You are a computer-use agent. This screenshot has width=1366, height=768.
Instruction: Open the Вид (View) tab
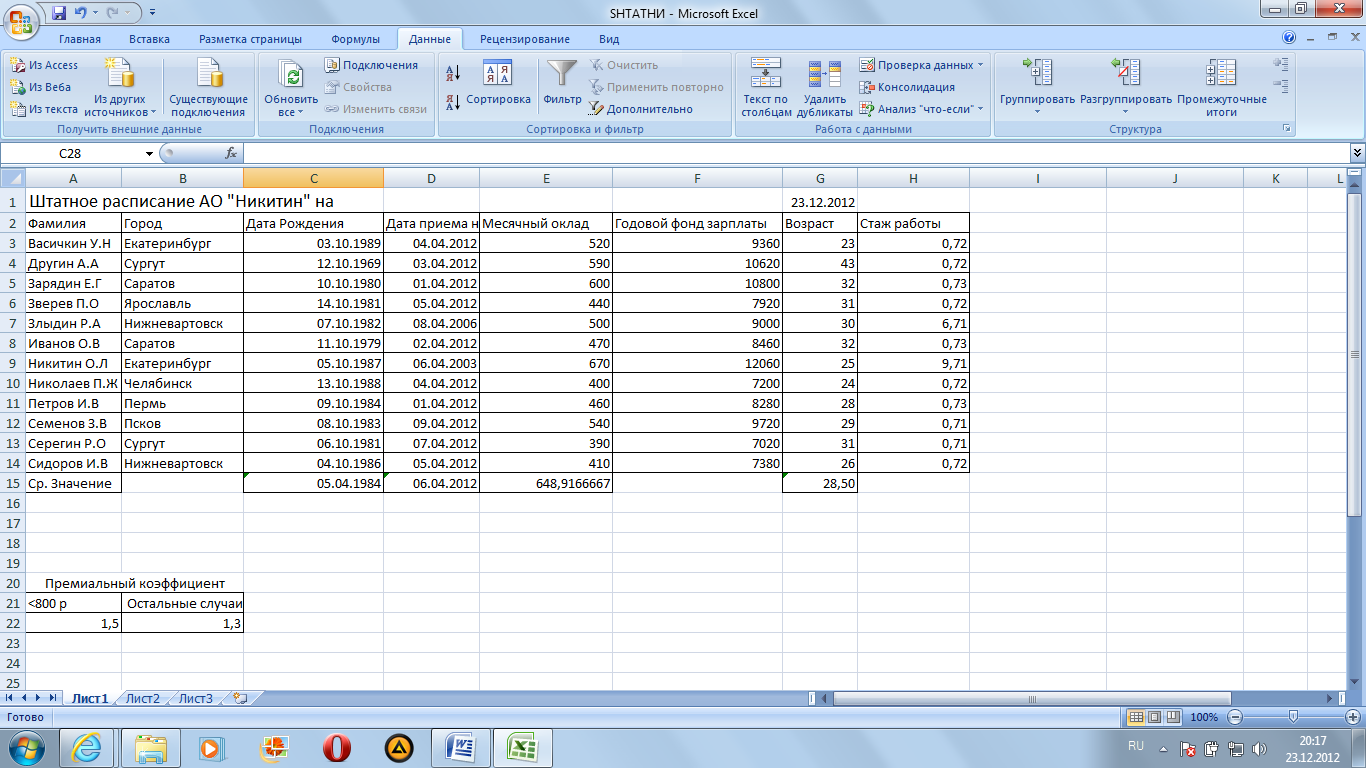coord(609,39)
